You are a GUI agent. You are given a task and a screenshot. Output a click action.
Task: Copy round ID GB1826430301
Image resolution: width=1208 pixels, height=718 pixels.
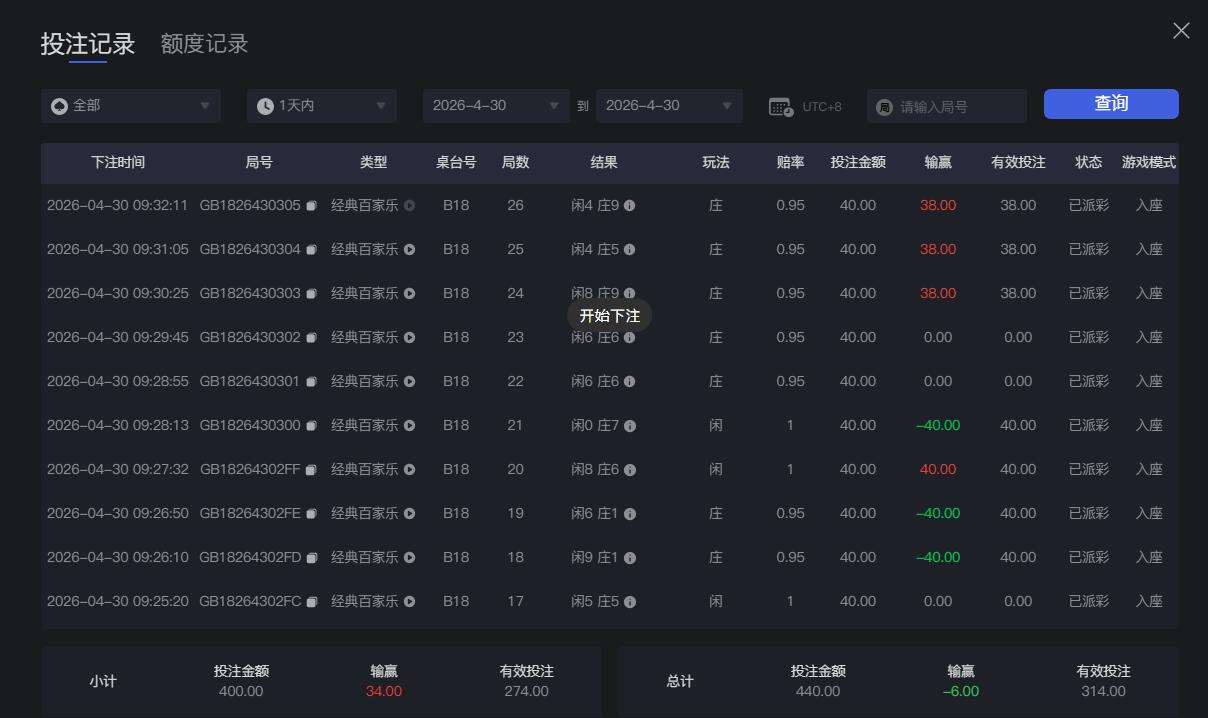(x=311, y=382)
